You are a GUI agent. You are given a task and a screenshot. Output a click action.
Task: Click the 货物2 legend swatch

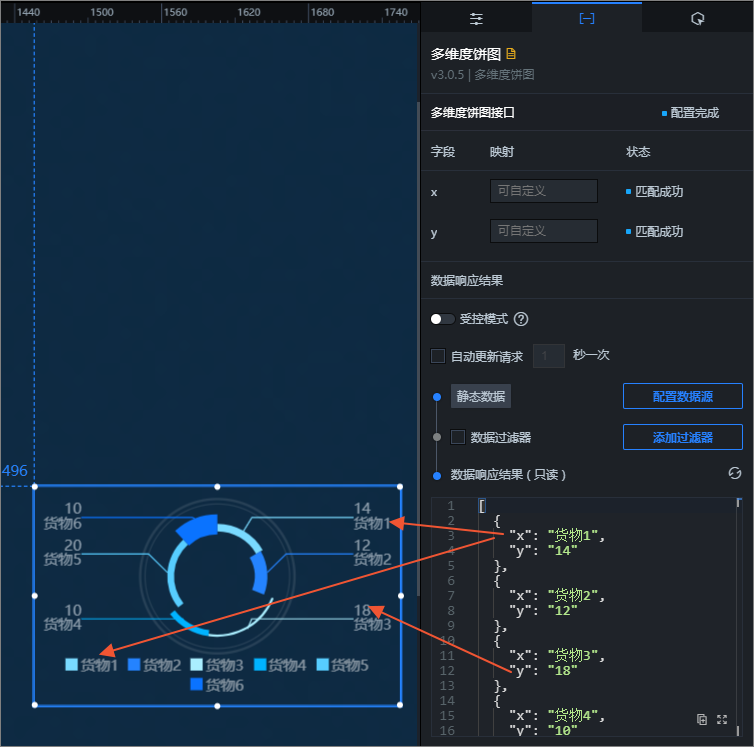[x=134, y=665]
